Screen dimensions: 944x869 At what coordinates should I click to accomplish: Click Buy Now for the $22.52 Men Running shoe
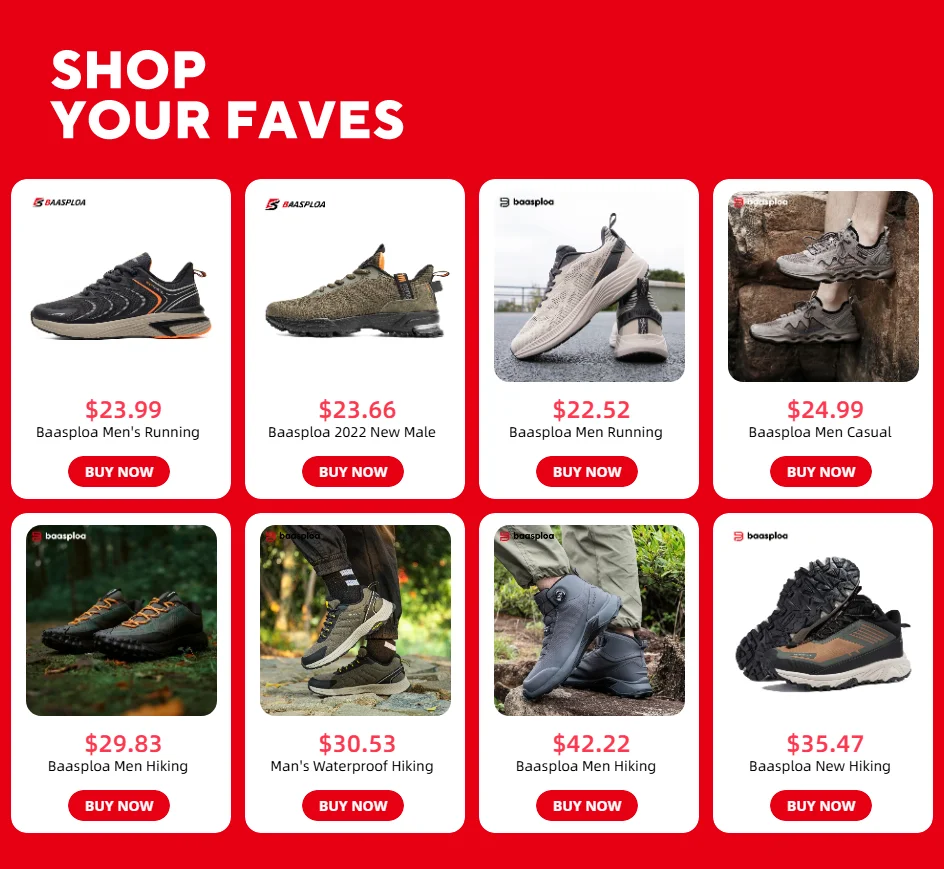coord(587,472)
